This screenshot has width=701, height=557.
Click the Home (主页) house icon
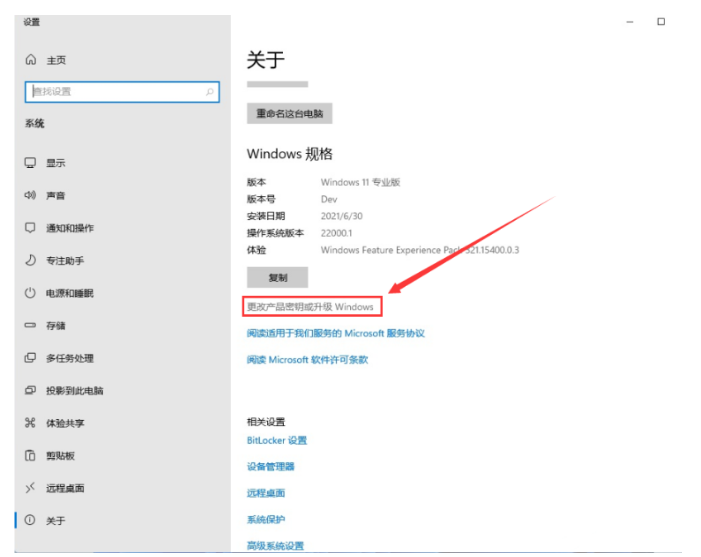[30, 61]
